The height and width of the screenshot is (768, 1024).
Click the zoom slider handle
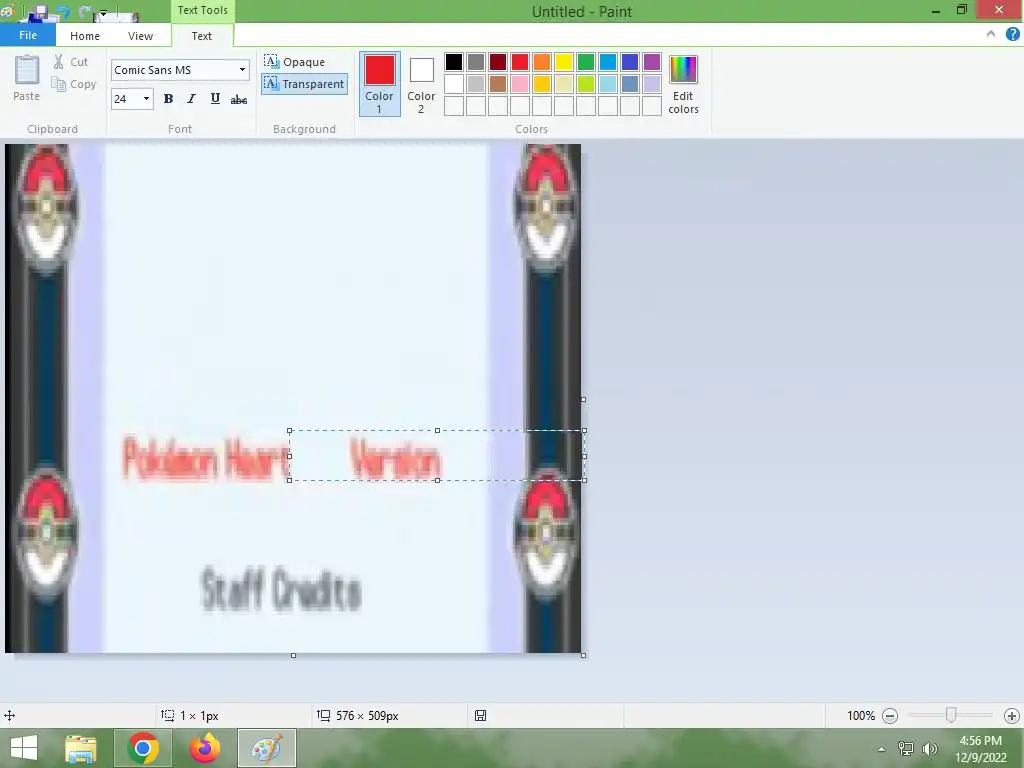click(x=951, y=715)
